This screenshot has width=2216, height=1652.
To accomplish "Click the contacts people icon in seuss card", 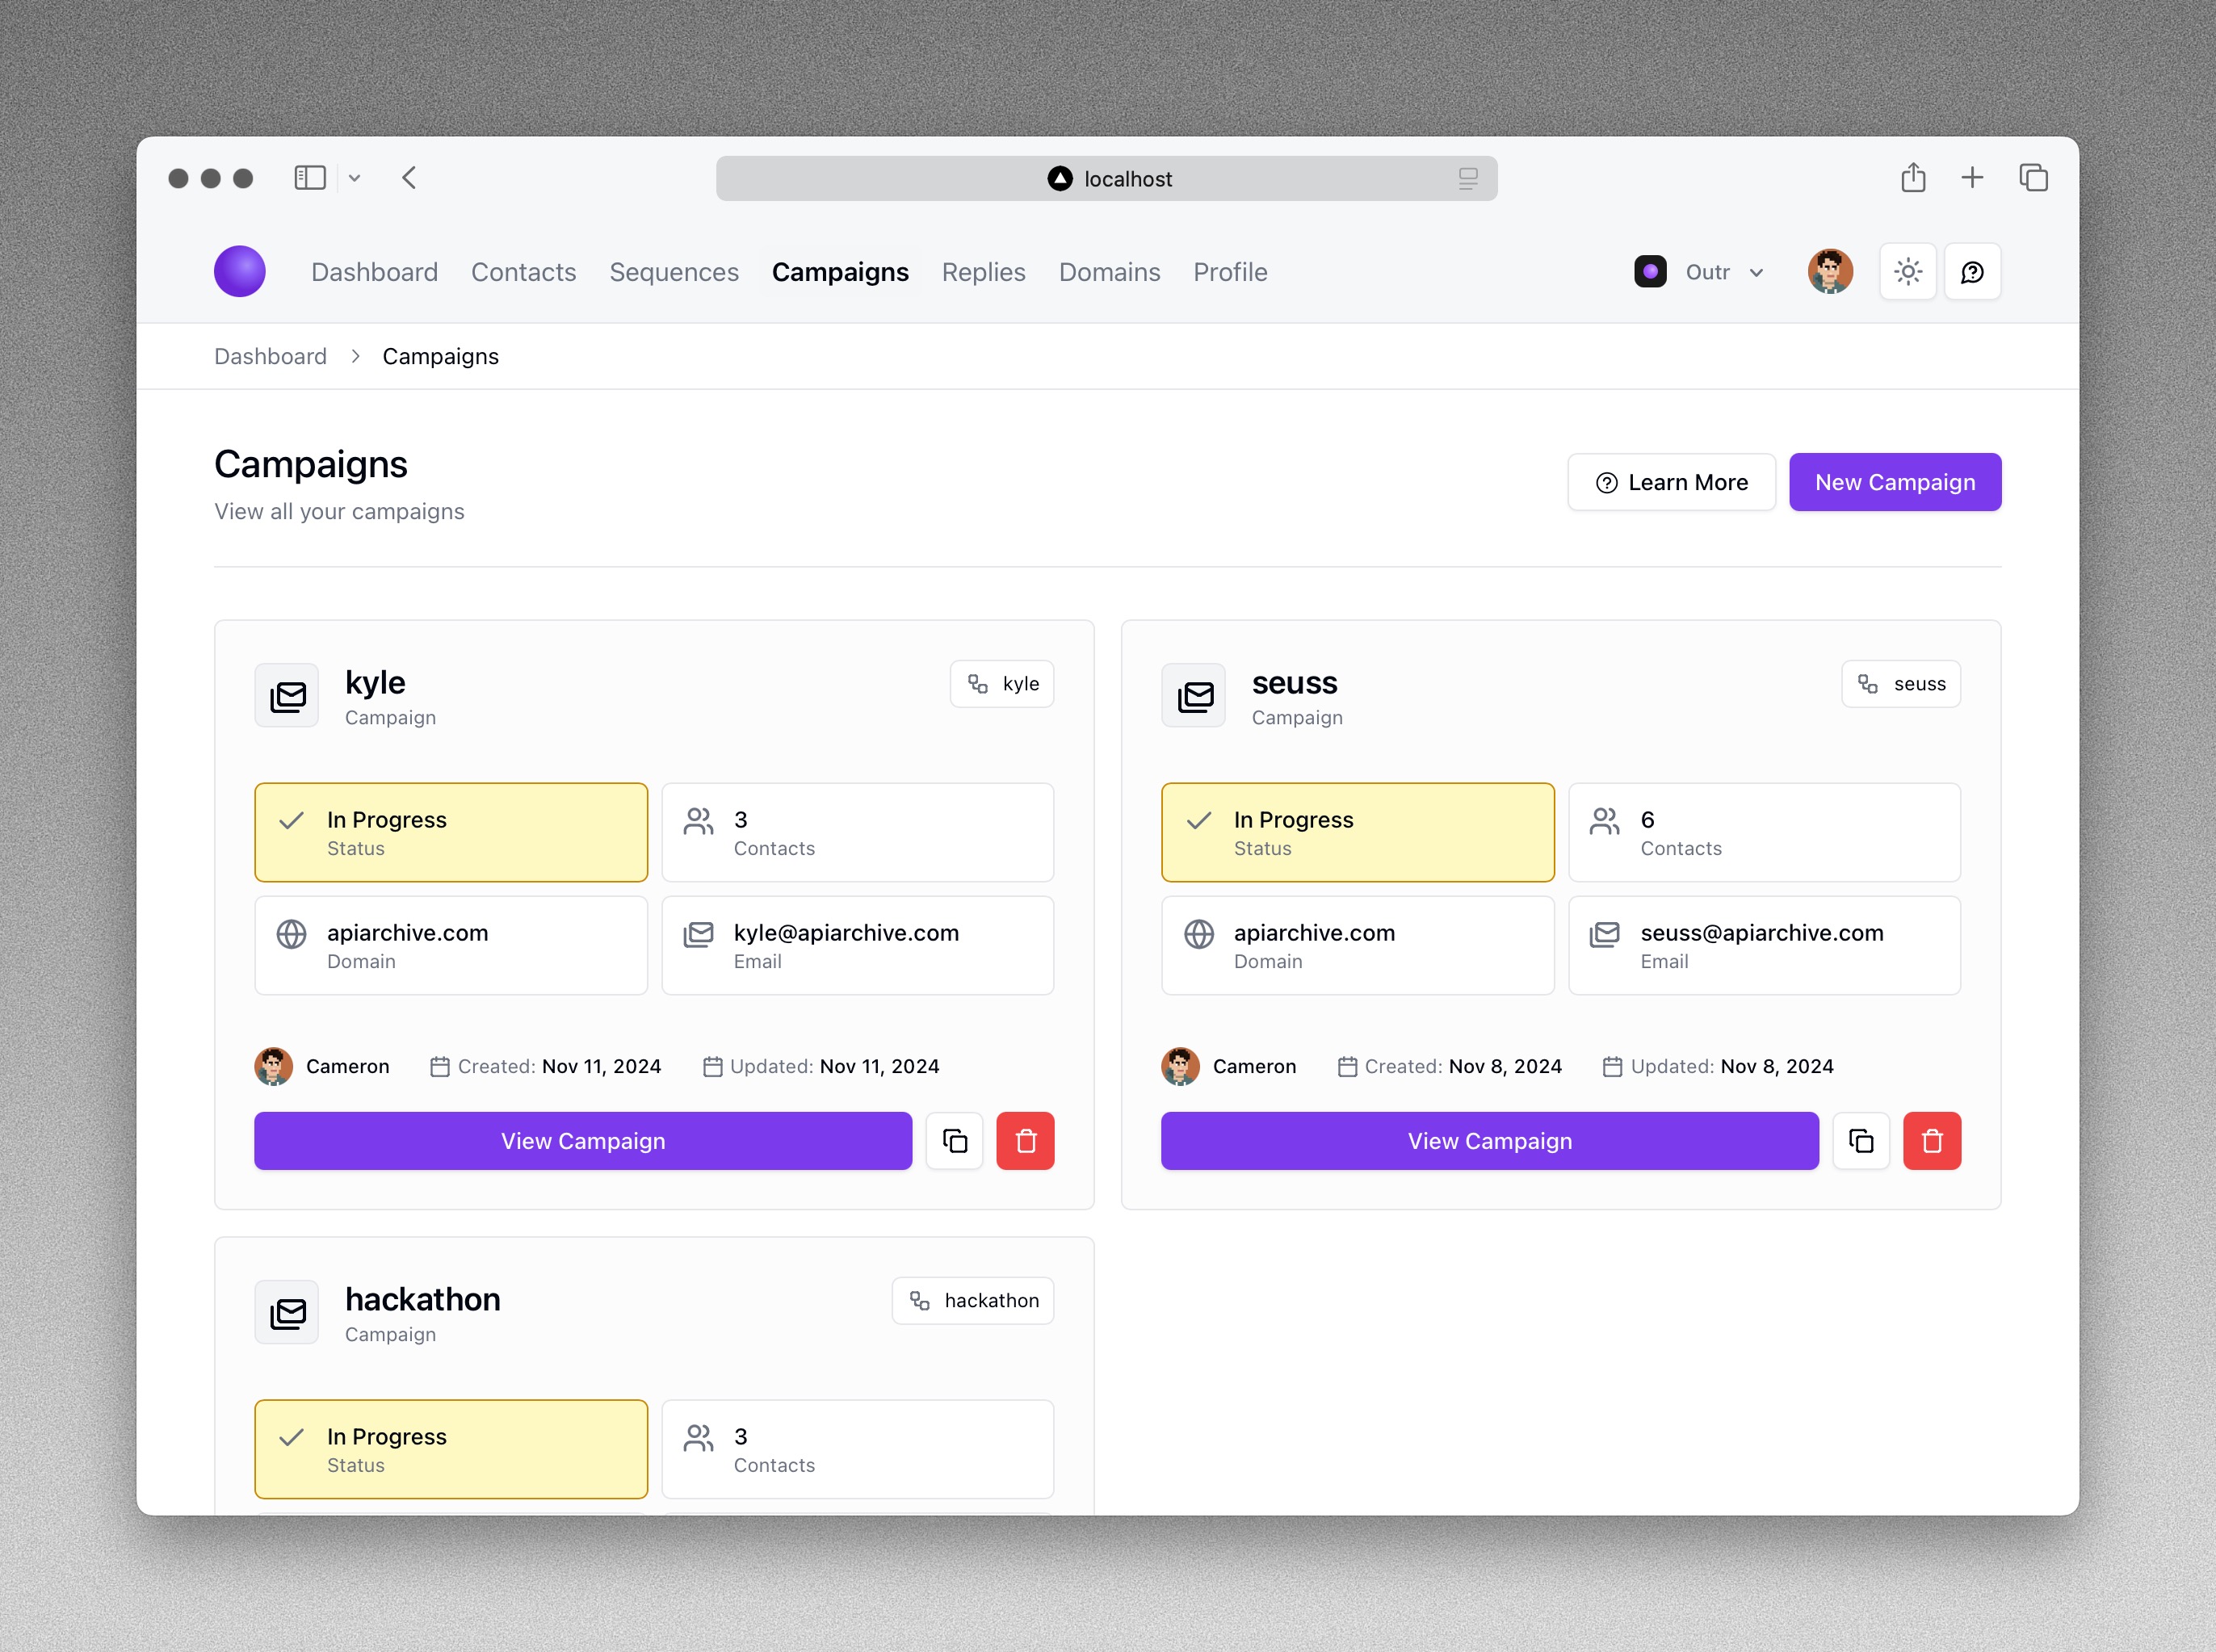I will point(1605,821).
